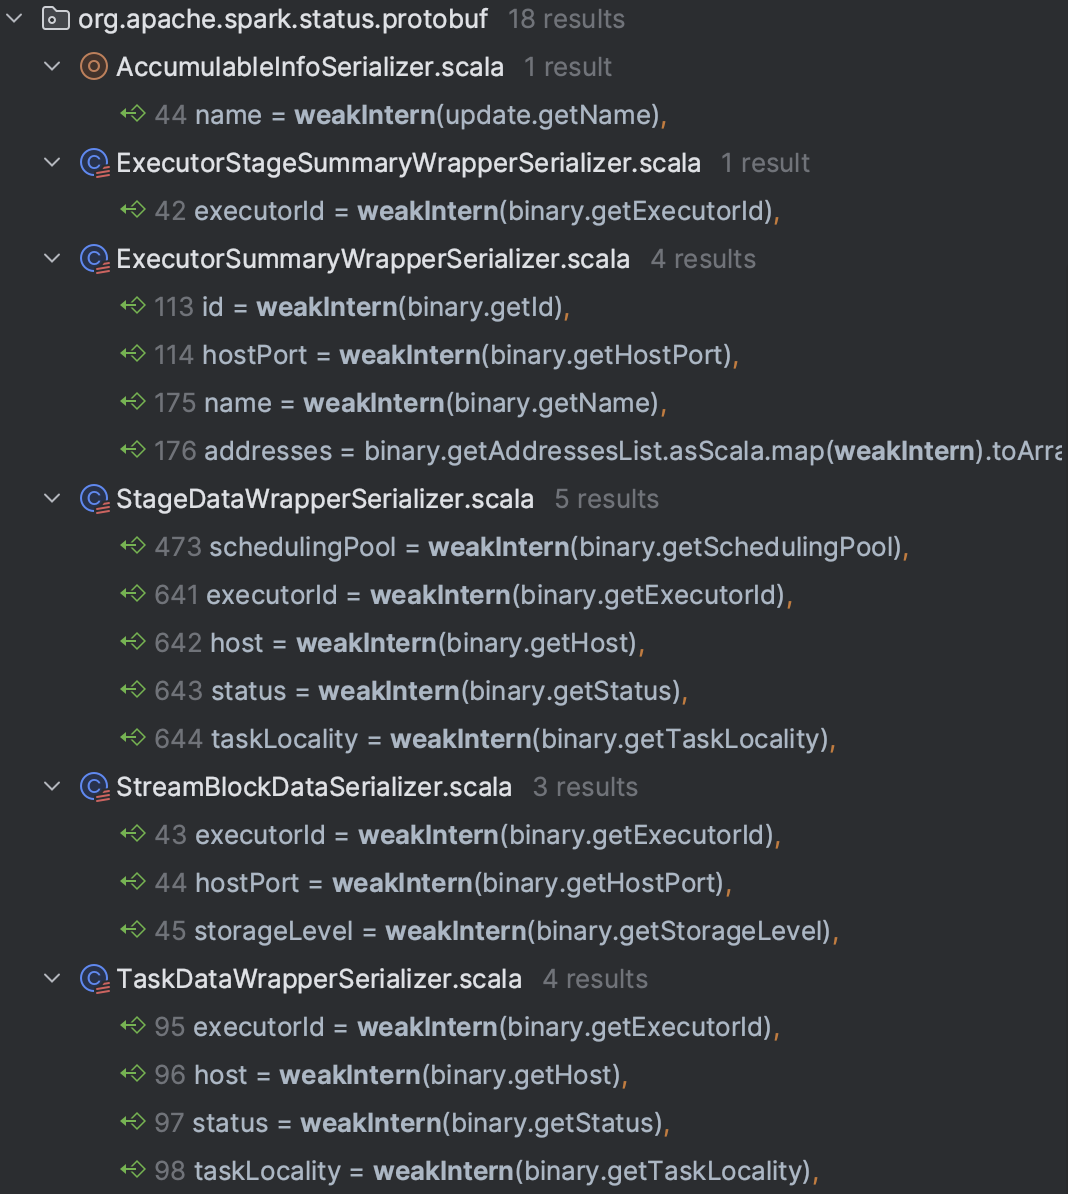The width and height of the screenshot is (1068, 1194).
Task: Click usage icon on line 42 executorId result
Action: 132,209
